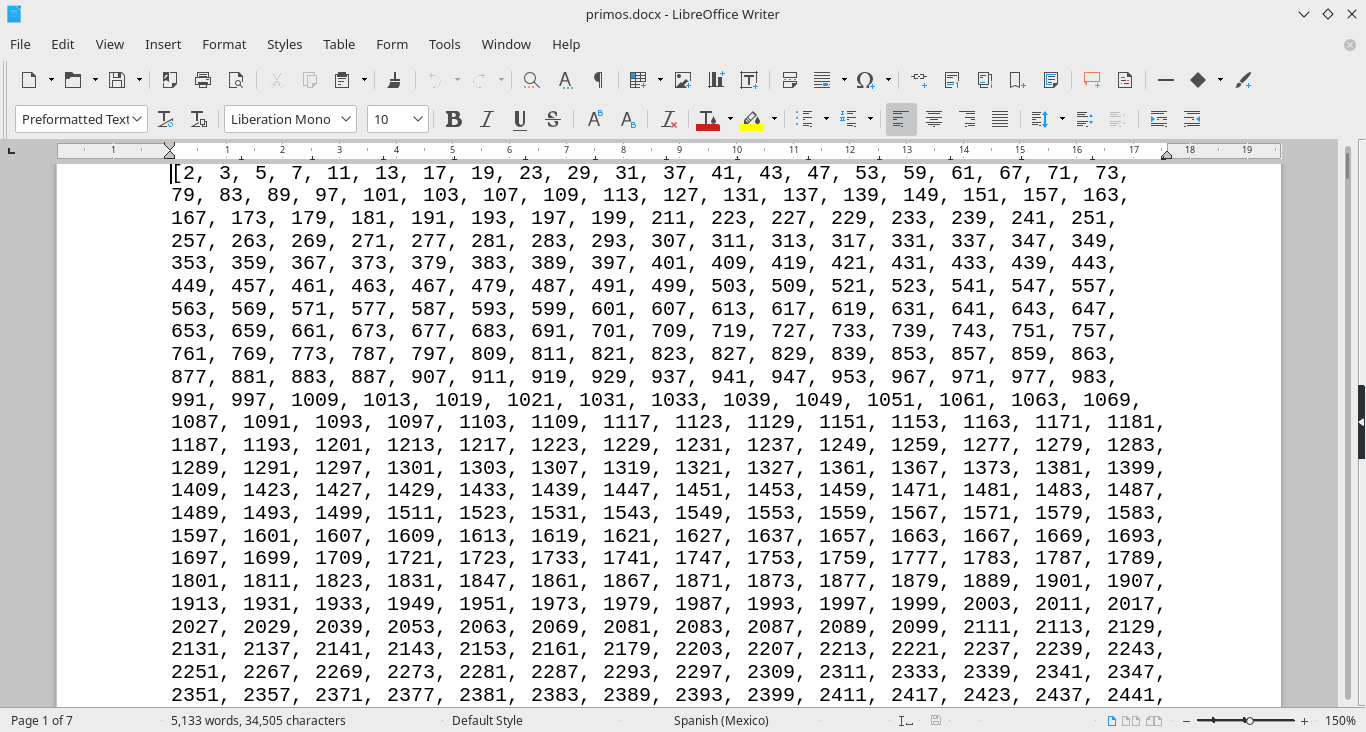The image size is (1366, 732).
Task: Click the Print document icon
Action: 203,80
